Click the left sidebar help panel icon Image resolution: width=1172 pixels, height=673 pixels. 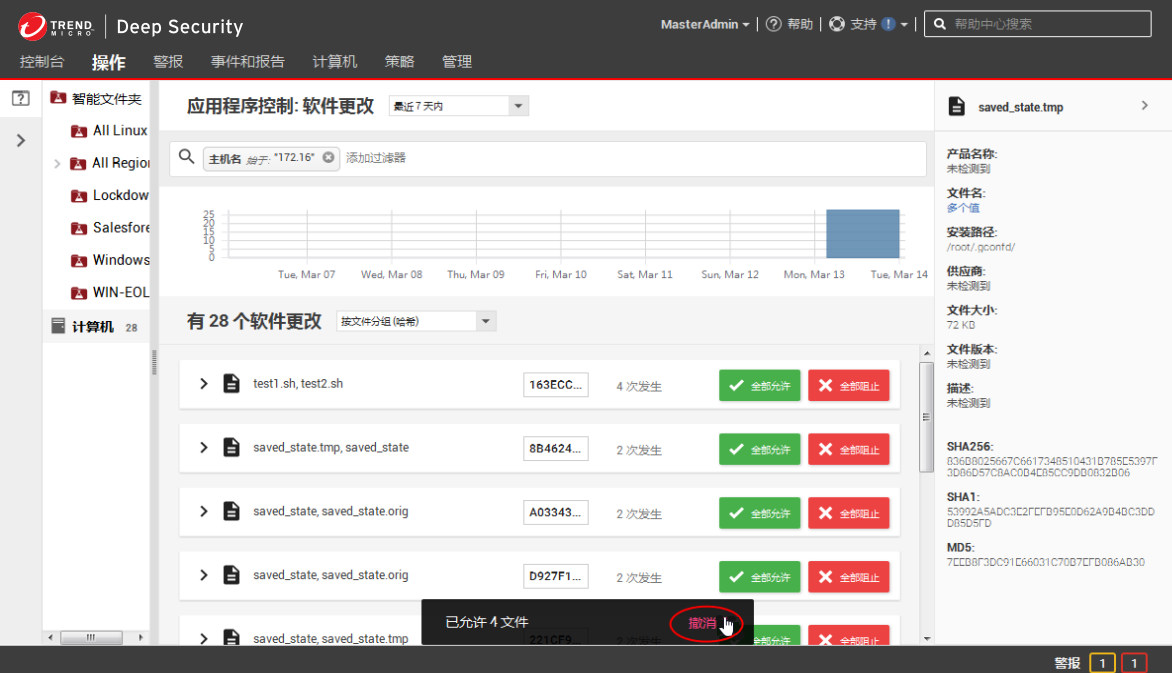pyautogui.click(x=20, y=98)
